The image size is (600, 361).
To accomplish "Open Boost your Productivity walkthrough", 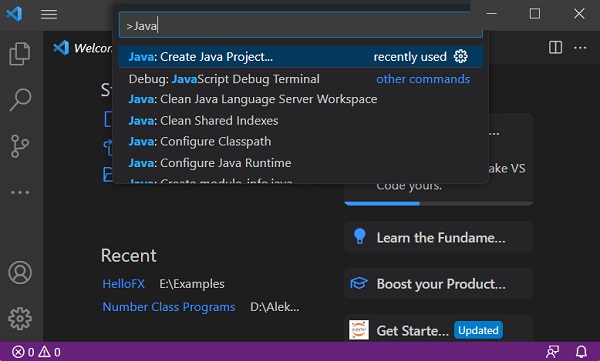I will pyautogui.click(x=439, y=284).
